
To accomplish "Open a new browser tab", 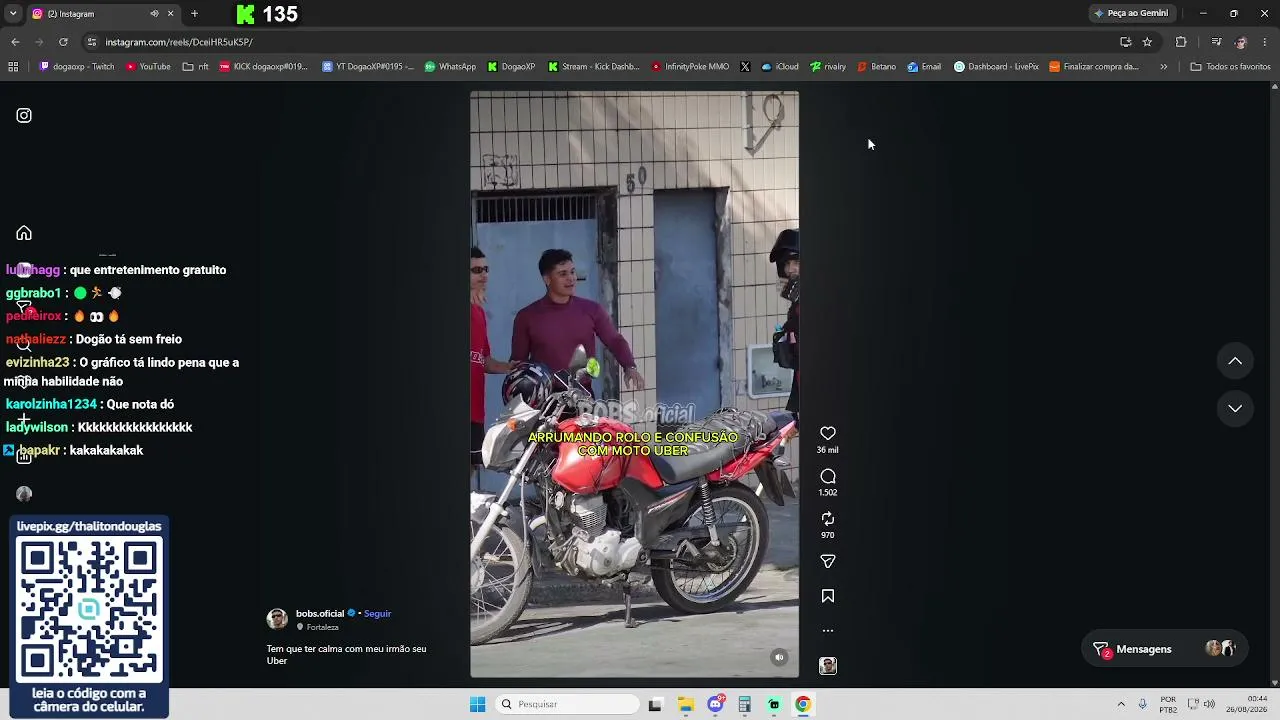I will click(194, 14).
